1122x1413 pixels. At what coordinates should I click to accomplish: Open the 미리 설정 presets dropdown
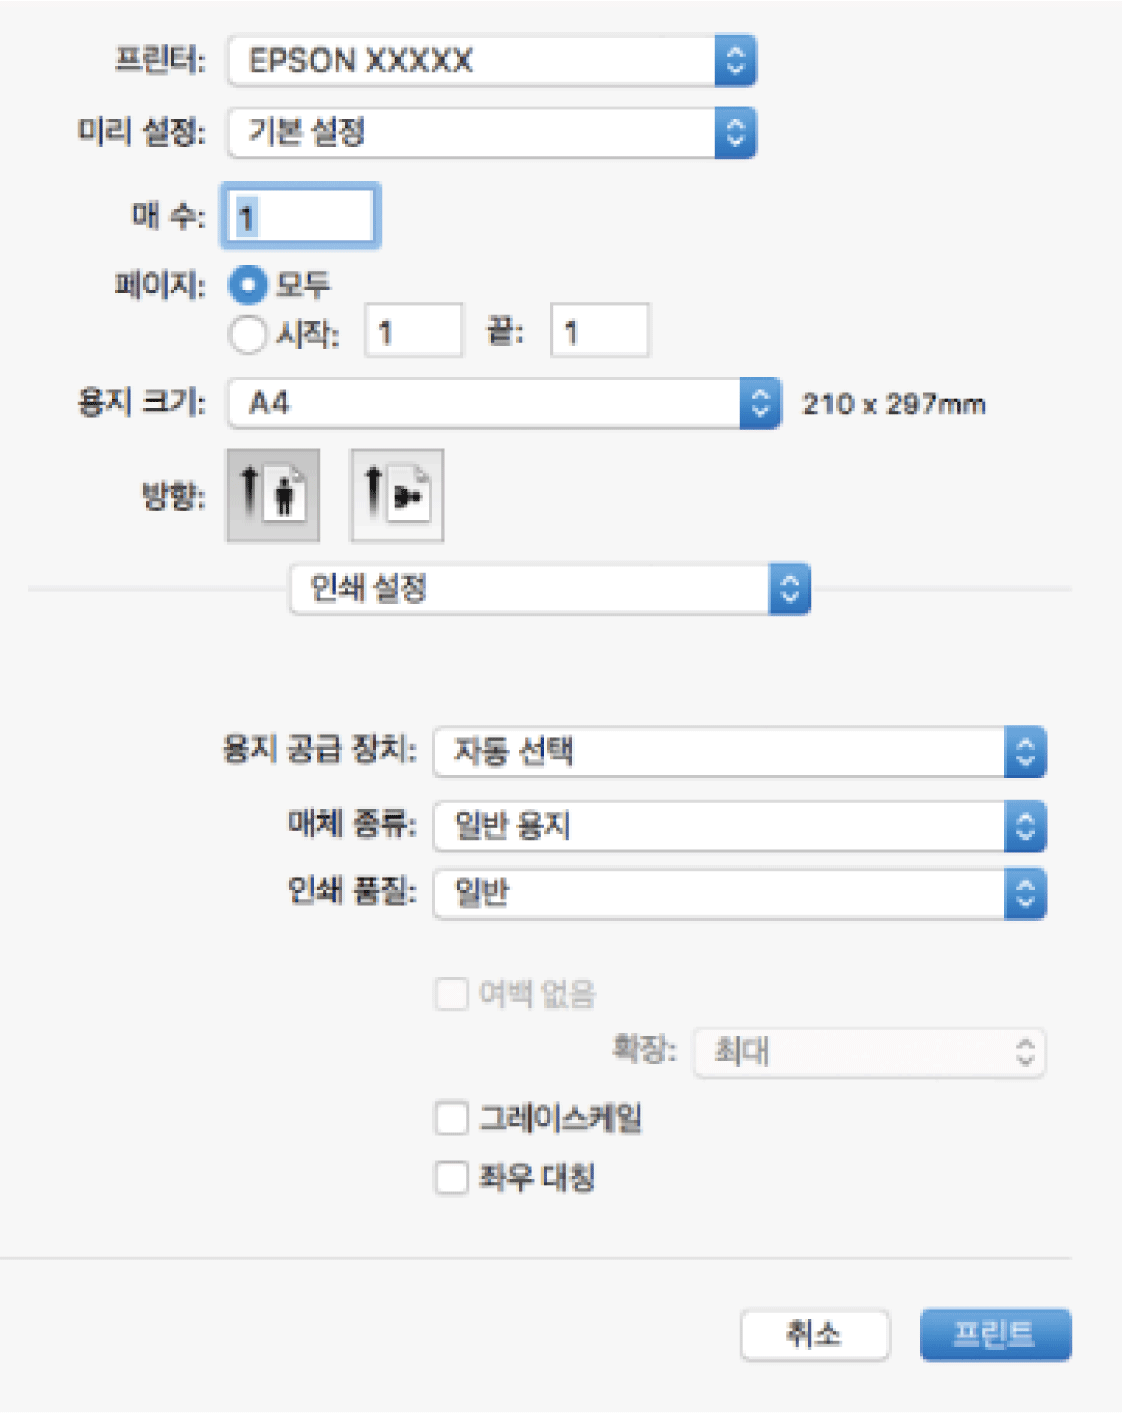(x=492, y=133)
